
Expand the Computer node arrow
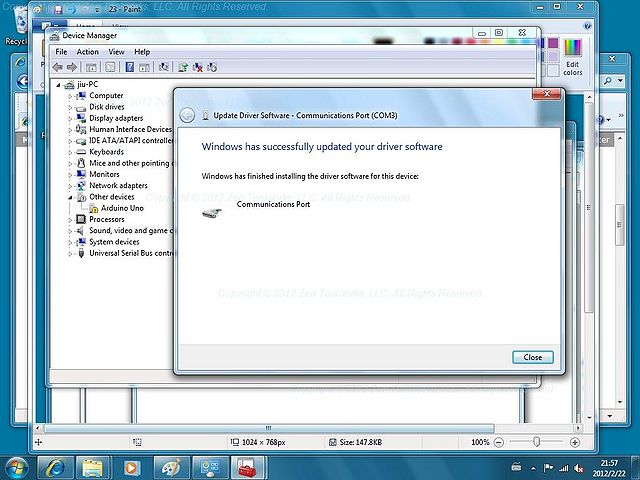70,96
